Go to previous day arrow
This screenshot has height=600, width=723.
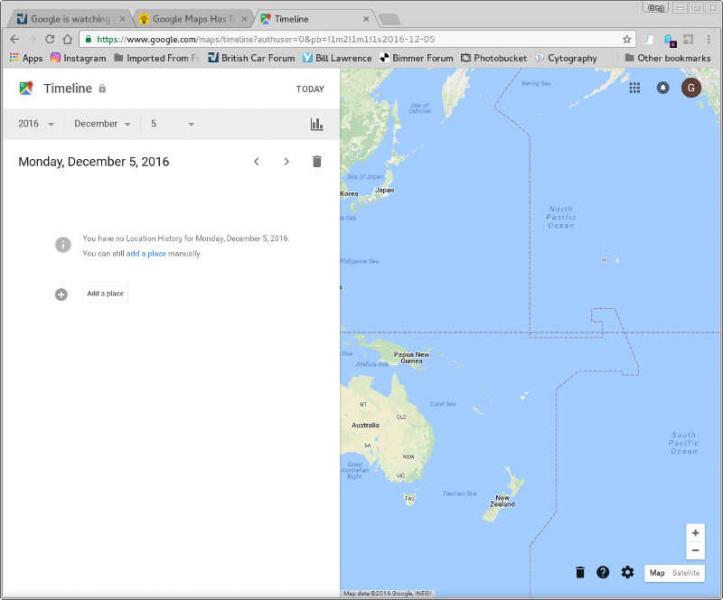point(256,161)
